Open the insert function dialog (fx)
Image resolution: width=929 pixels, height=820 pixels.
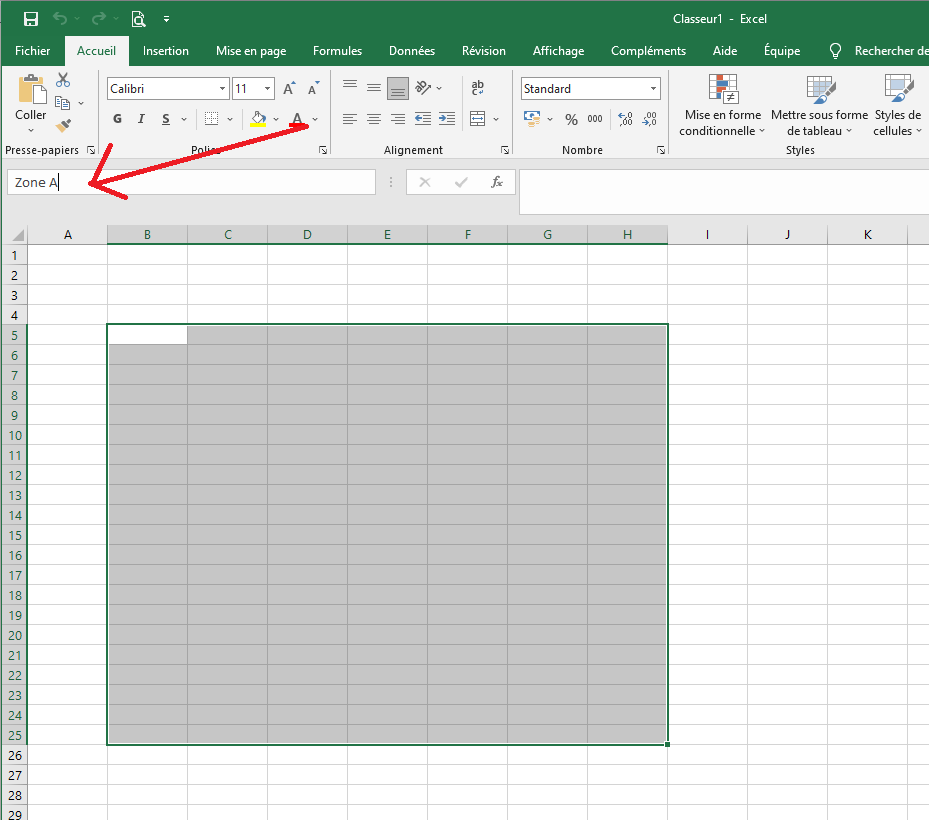[497, 182]
